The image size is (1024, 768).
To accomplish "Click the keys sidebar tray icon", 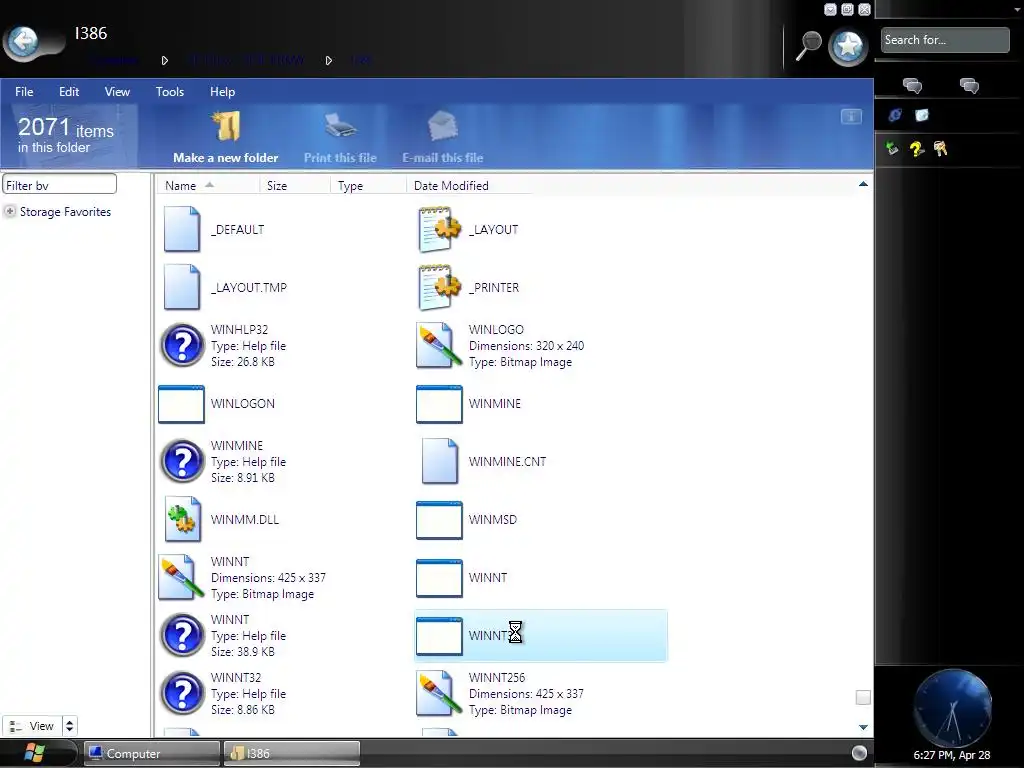I will point(940,149).
